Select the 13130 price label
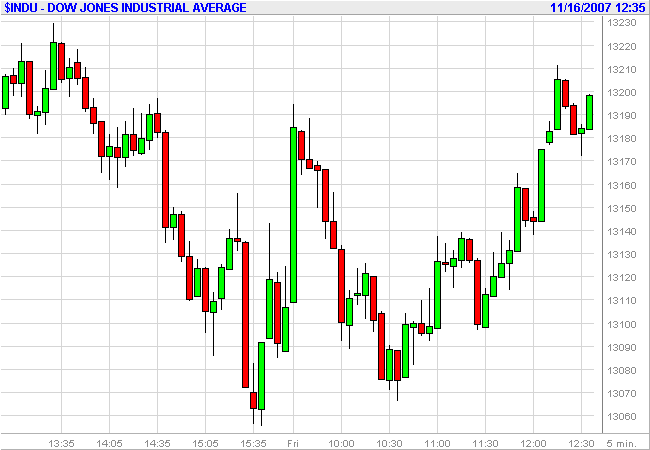This screenshot has width=650, height=450. 621,254
